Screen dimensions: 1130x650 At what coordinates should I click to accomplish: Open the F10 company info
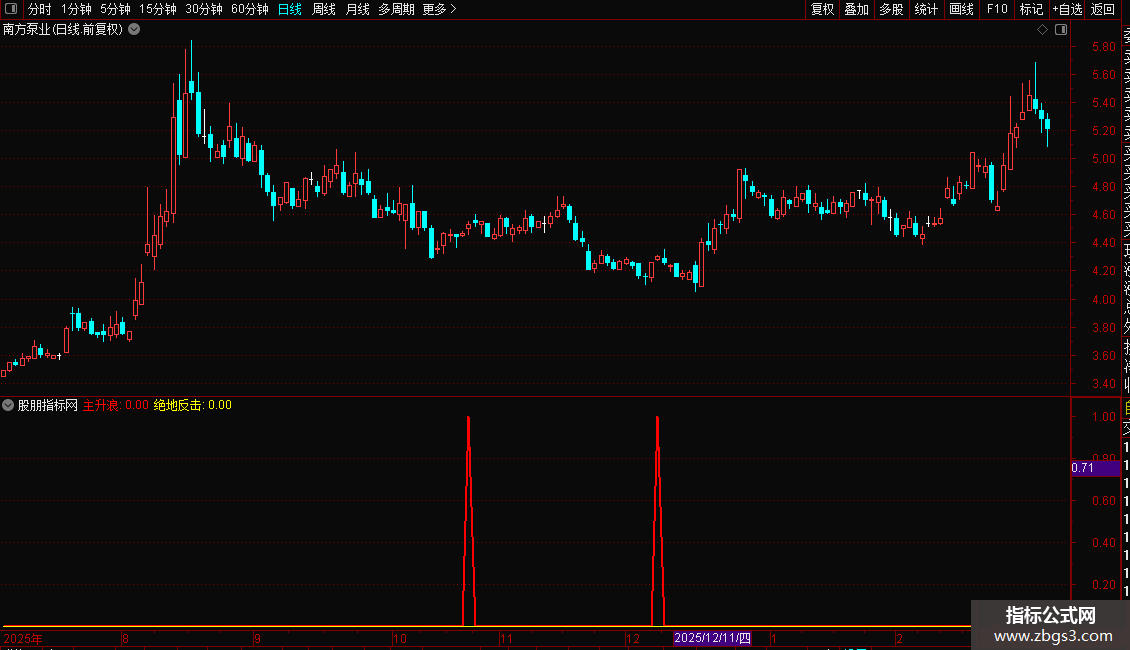coord(997,9)
